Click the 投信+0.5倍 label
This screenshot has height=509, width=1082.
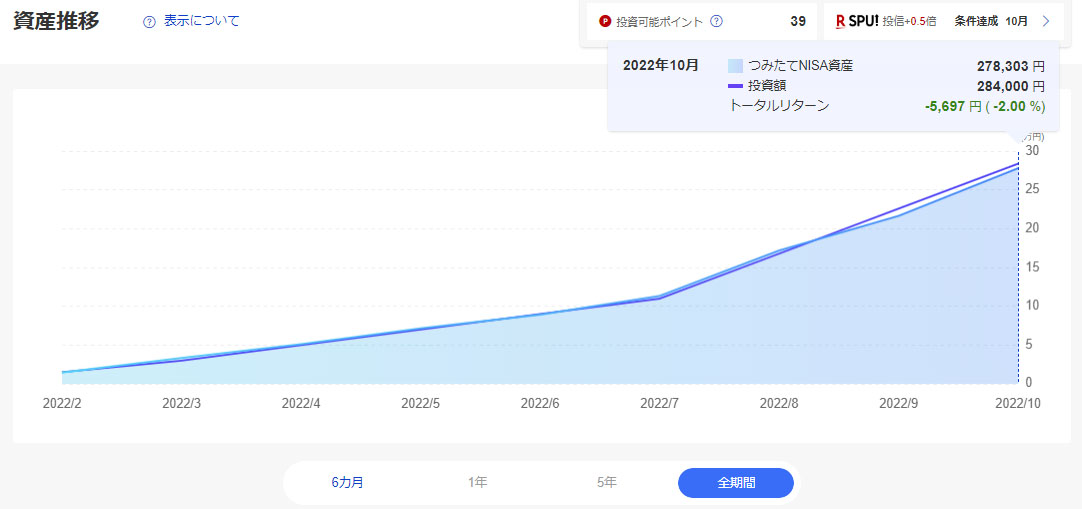(909, 21)
